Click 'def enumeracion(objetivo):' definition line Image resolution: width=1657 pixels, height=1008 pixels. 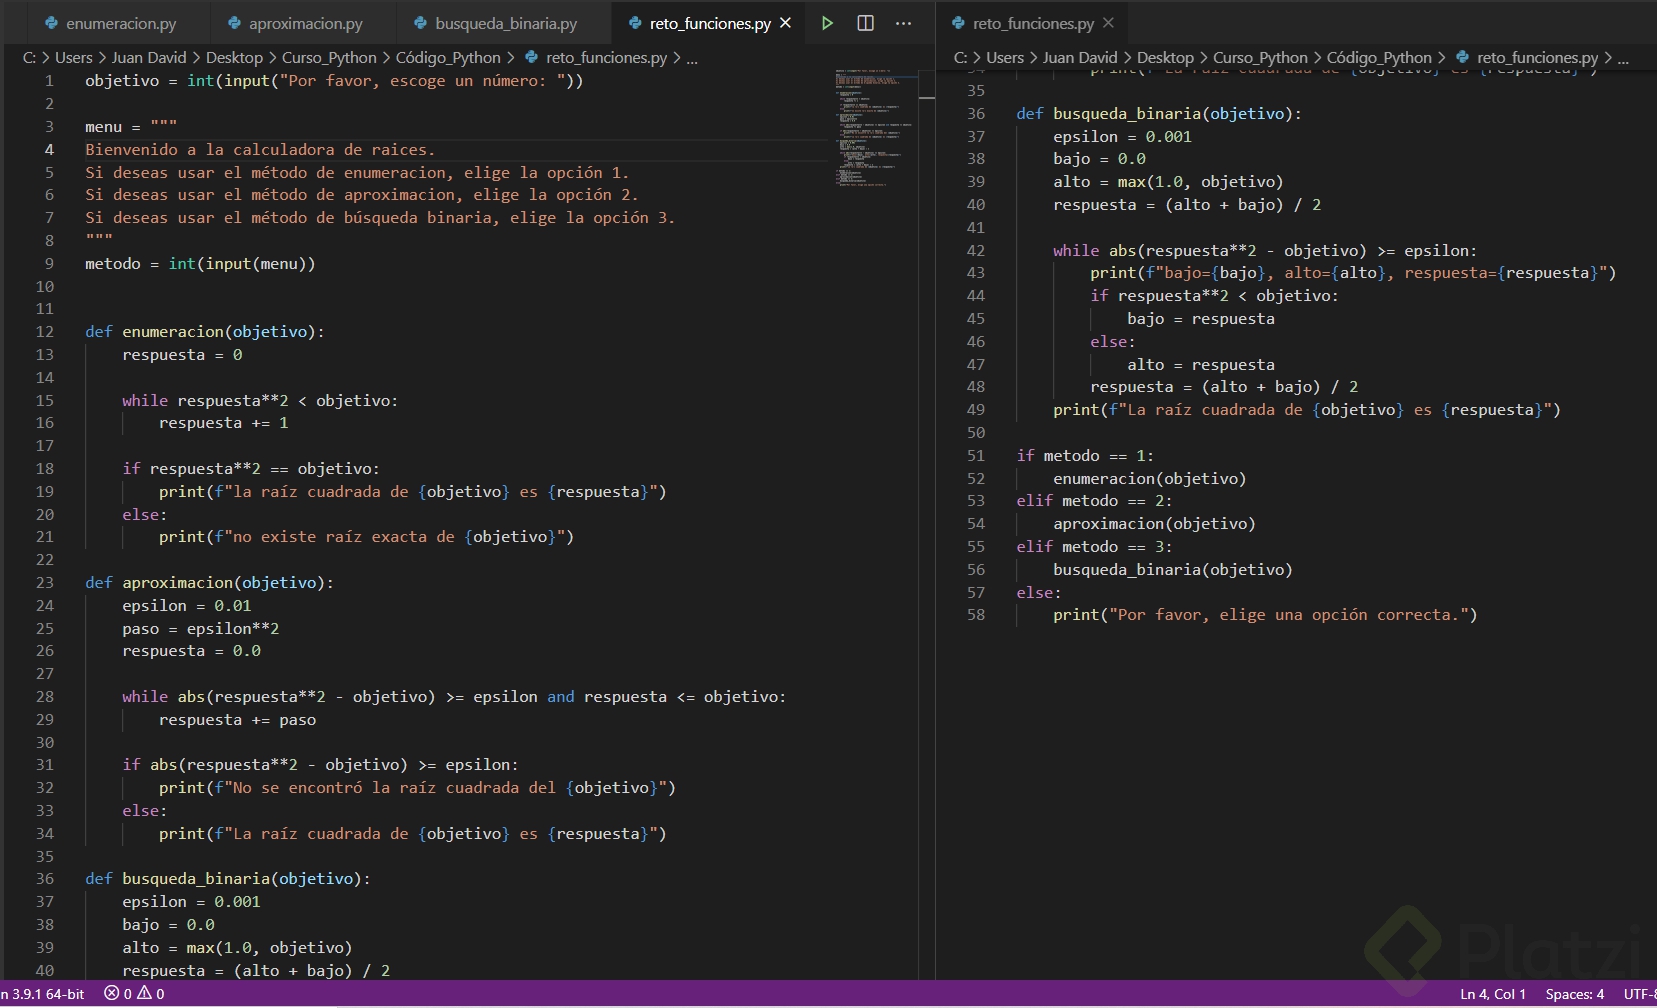pyautogui.click(x=205, y=332)
